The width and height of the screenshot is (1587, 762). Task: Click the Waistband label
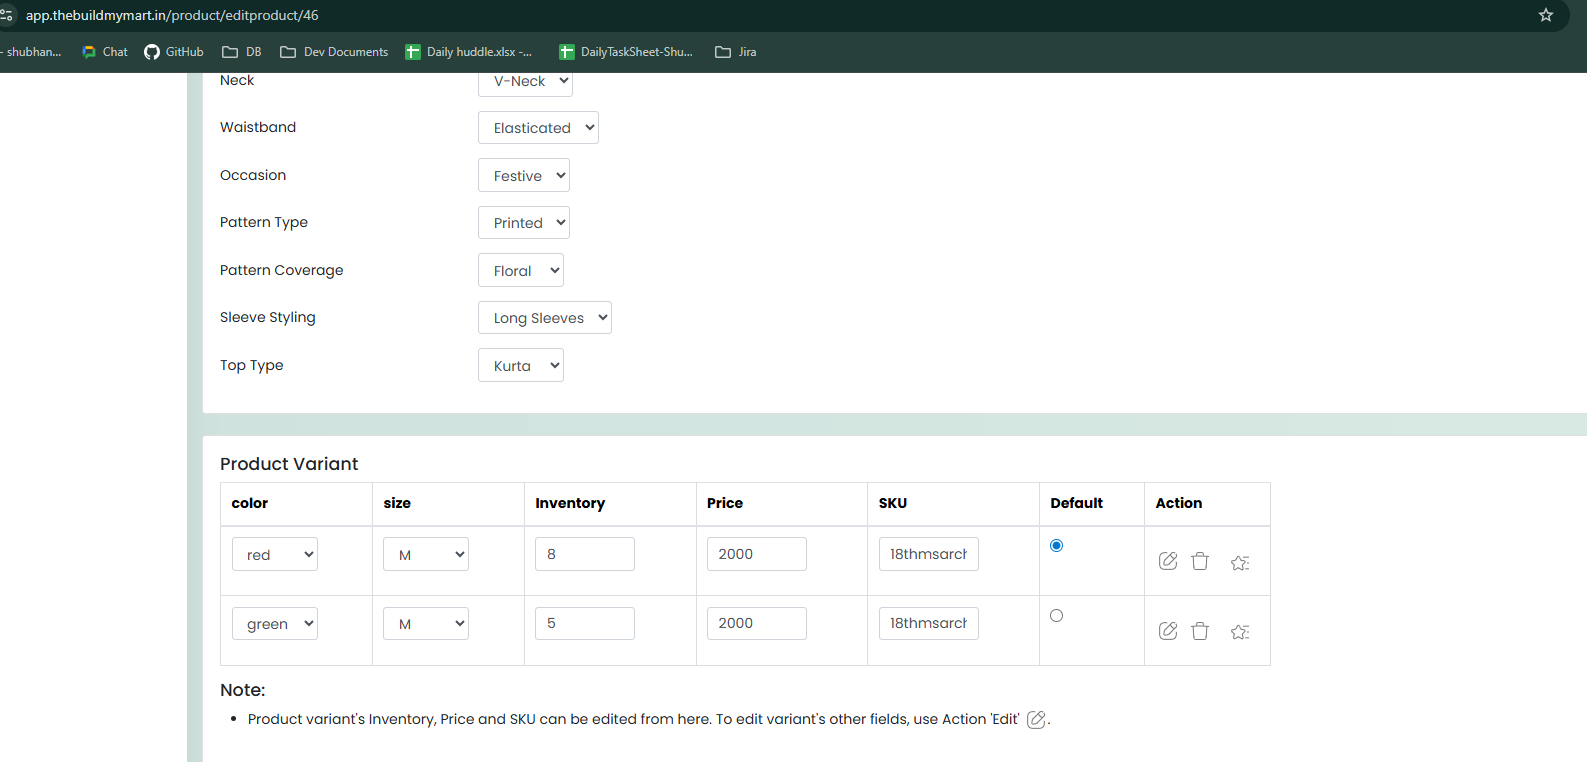point(258,127)
